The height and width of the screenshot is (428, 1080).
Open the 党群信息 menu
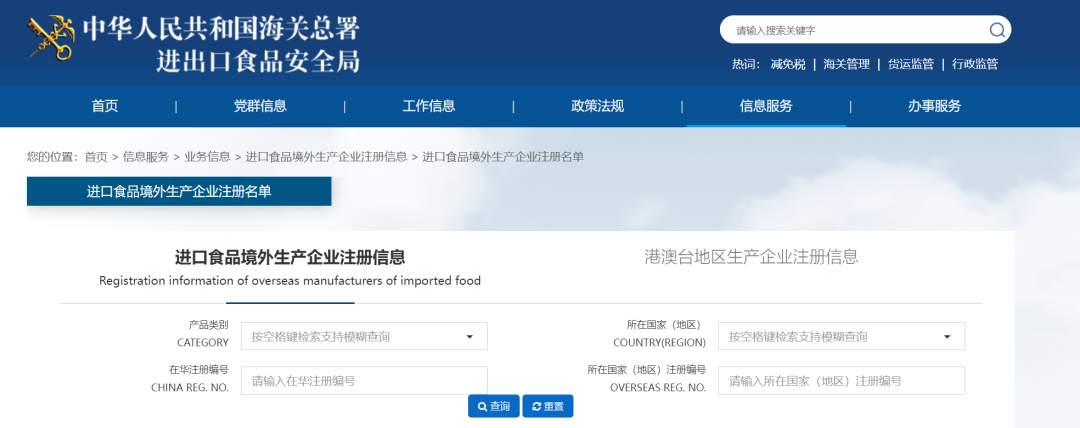point(260,106)
